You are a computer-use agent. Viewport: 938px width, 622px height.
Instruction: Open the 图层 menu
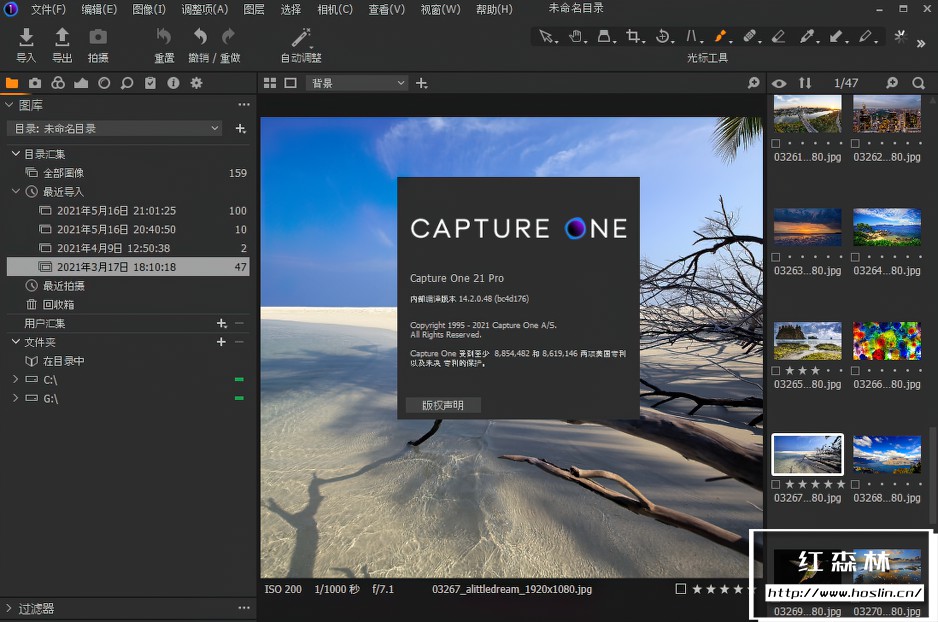coord(254,9)
